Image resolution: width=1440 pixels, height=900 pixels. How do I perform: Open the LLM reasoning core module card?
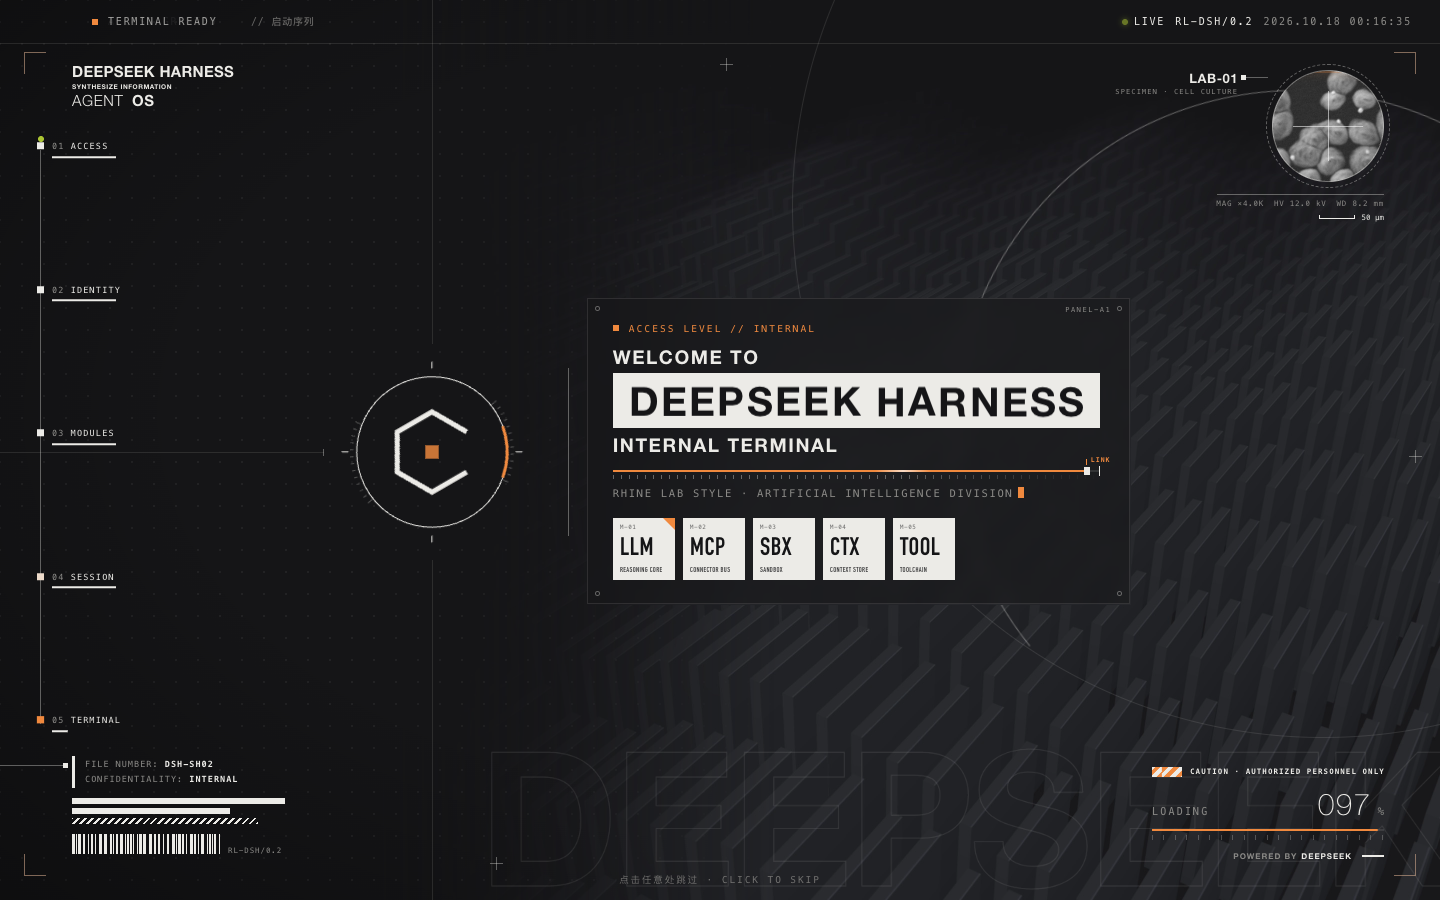click(644, 549)
